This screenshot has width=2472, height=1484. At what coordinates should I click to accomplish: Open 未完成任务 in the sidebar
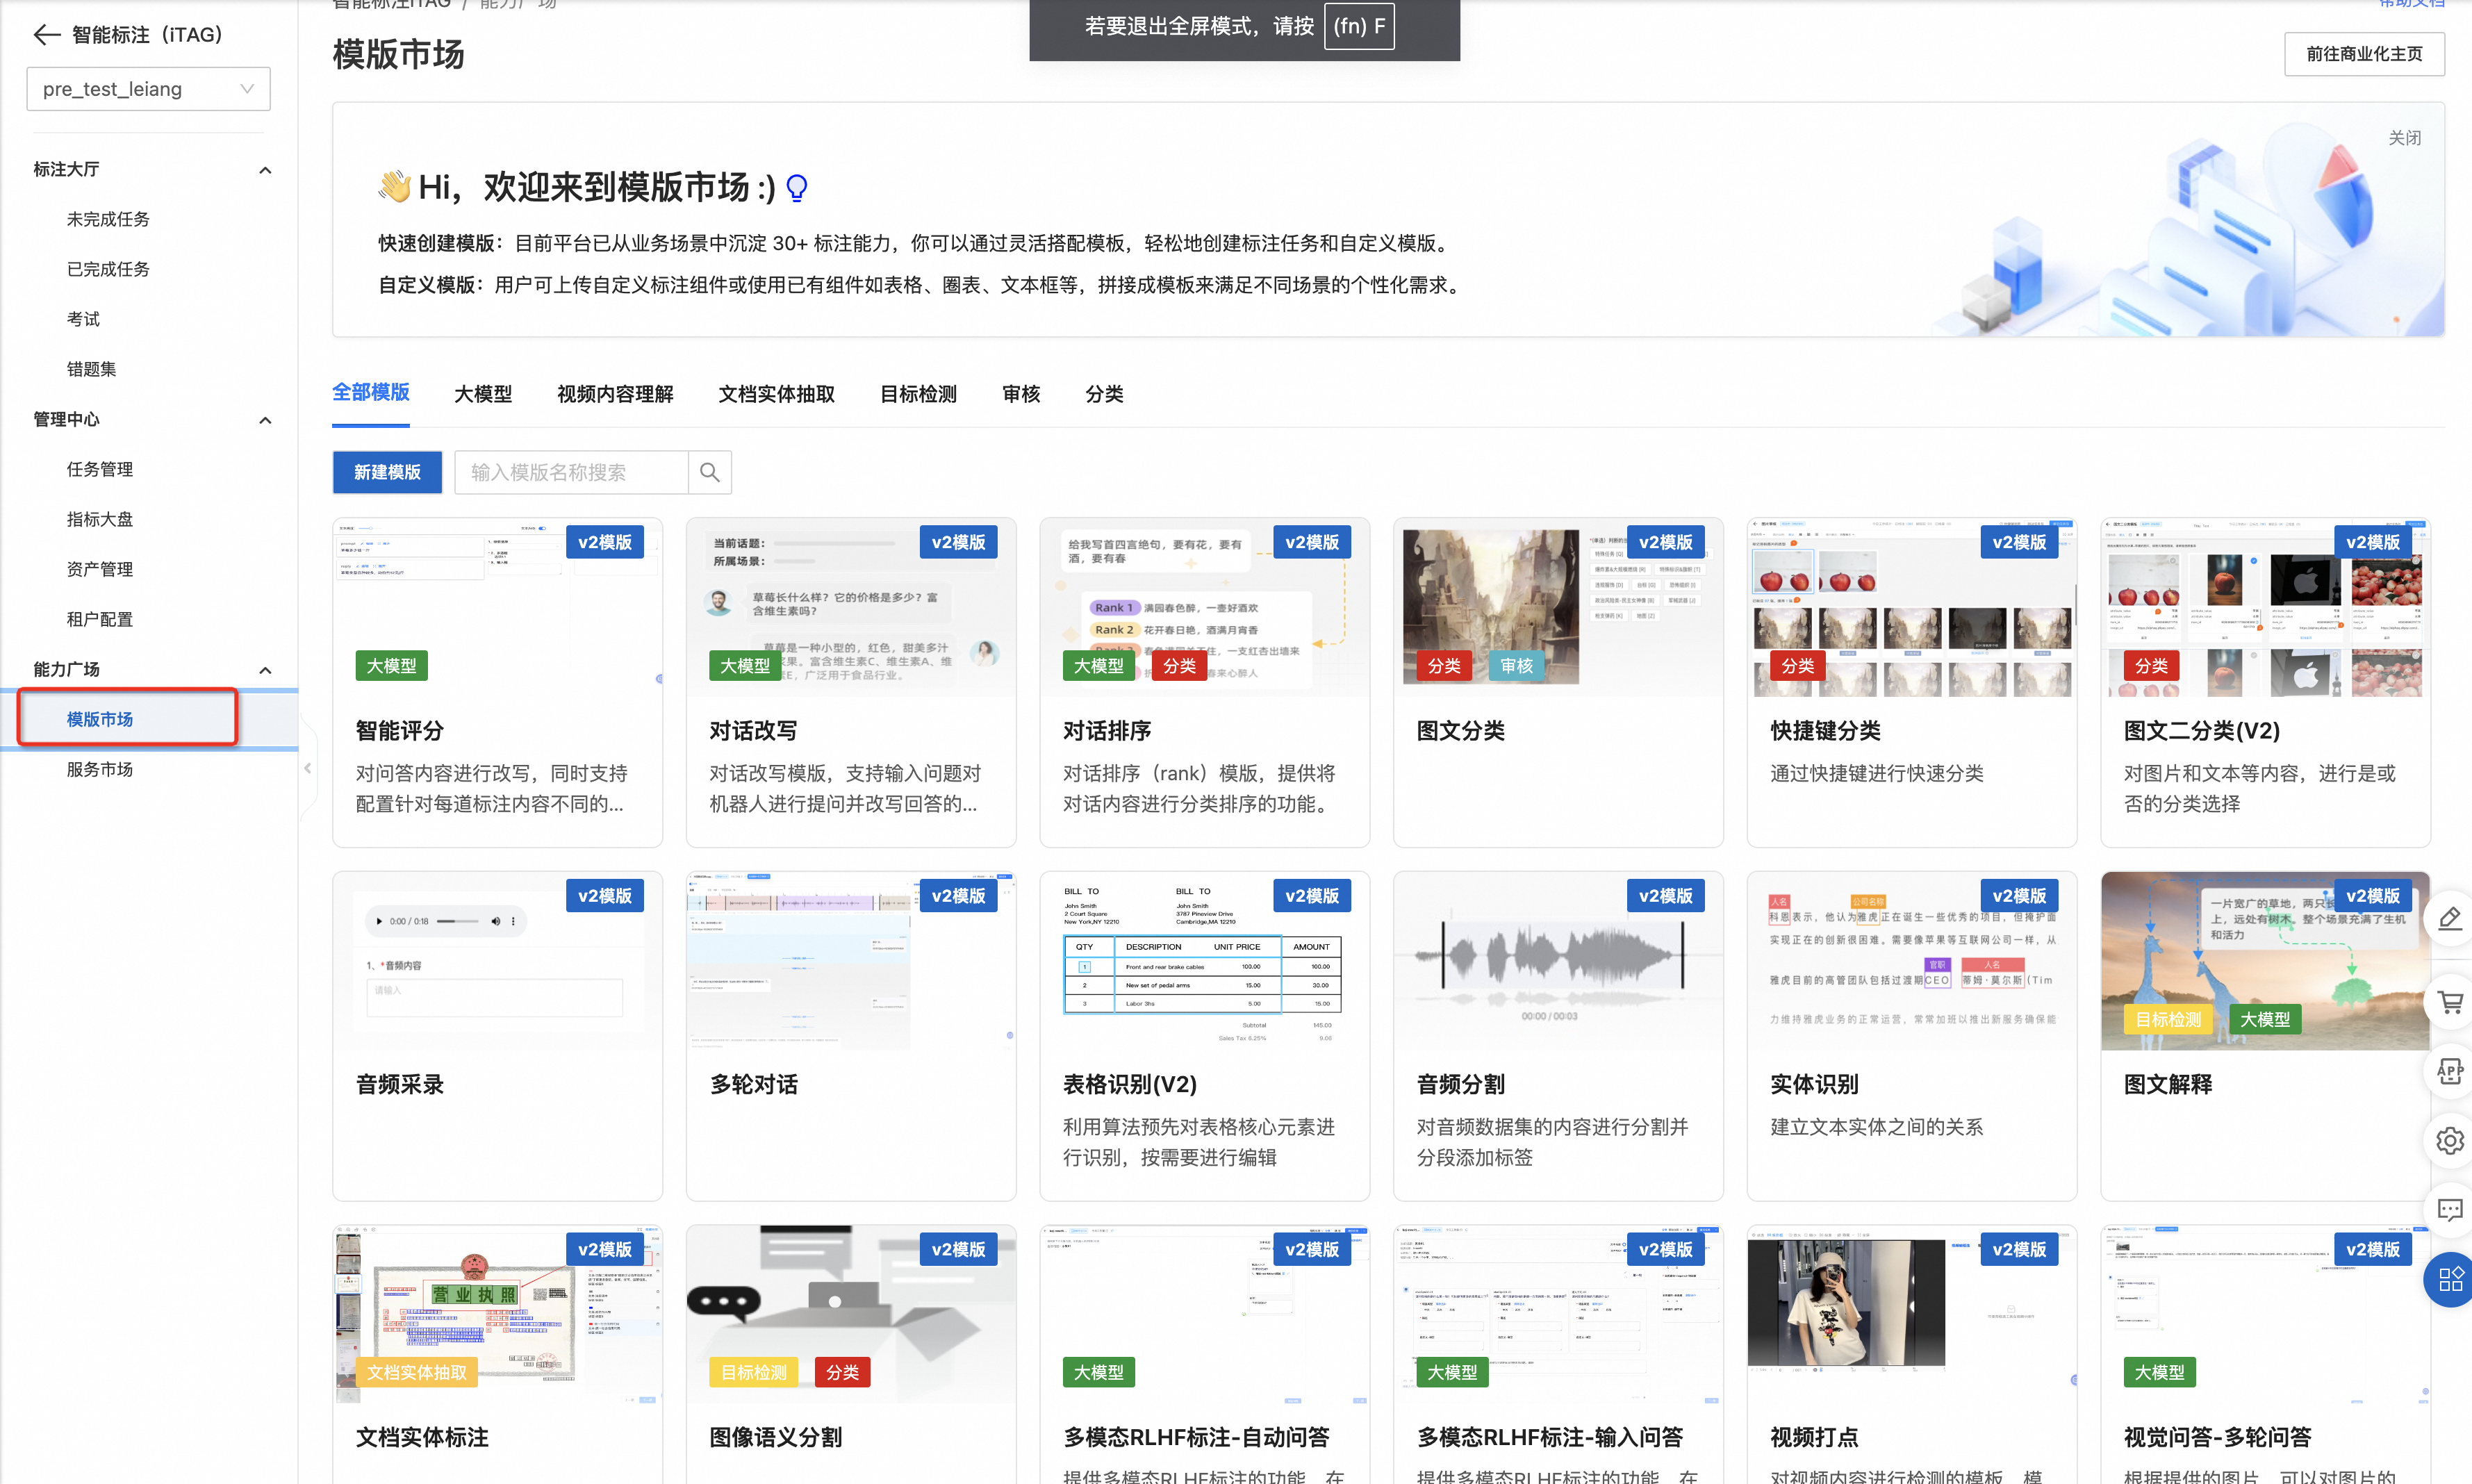coord(108,219)
